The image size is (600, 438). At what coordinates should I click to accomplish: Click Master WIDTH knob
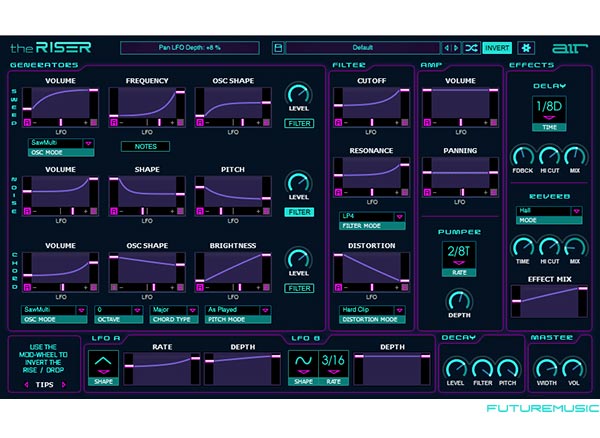click(x=546, y=369)
